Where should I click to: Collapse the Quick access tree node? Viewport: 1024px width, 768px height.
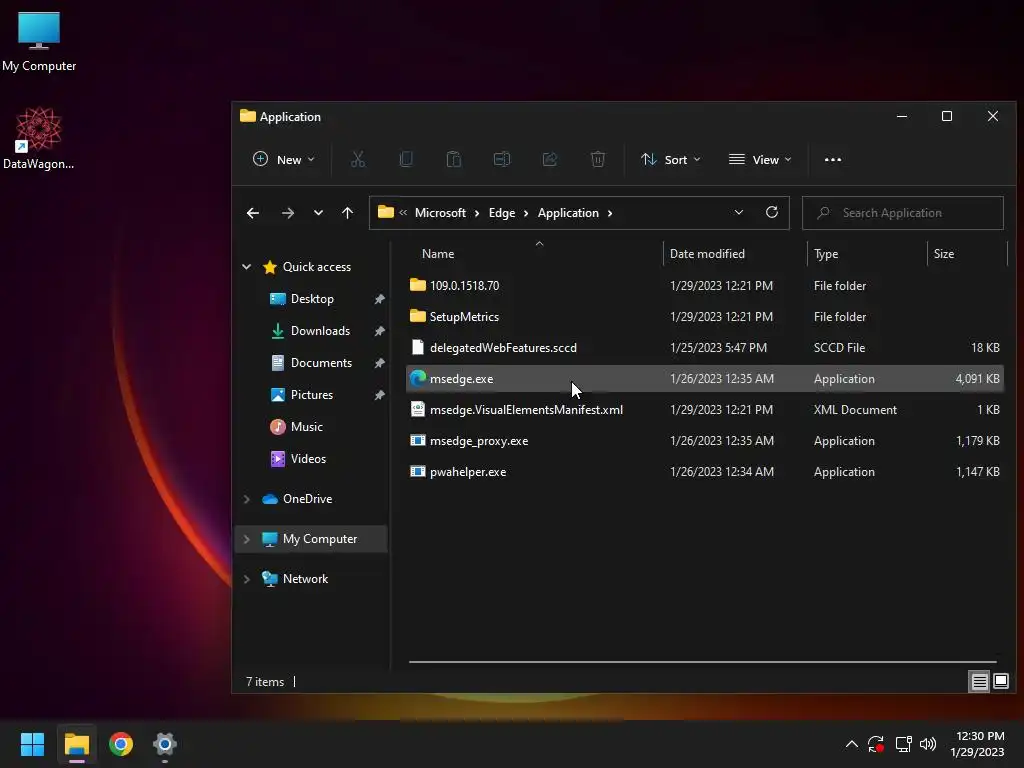click(x=247, y=266)
